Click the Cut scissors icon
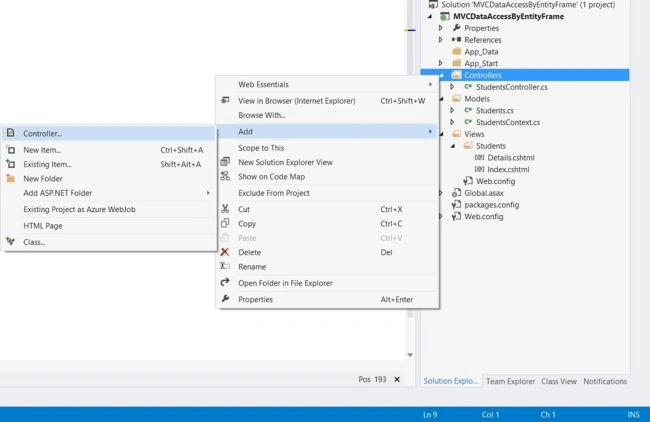Viewport: 650px width, 422px height. coord(225,209)
